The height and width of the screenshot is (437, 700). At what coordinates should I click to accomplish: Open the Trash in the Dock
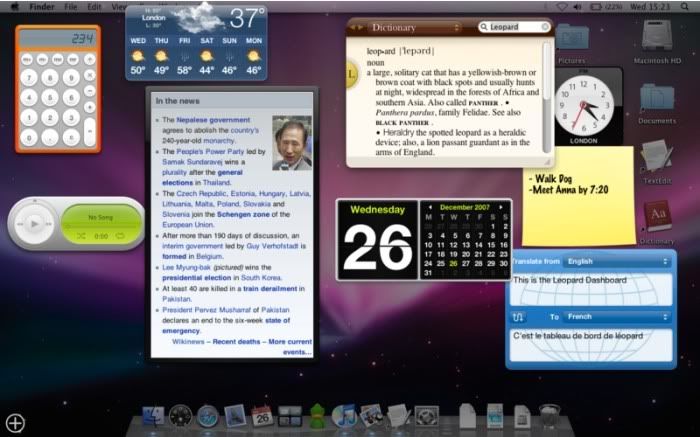pos(550,416)
